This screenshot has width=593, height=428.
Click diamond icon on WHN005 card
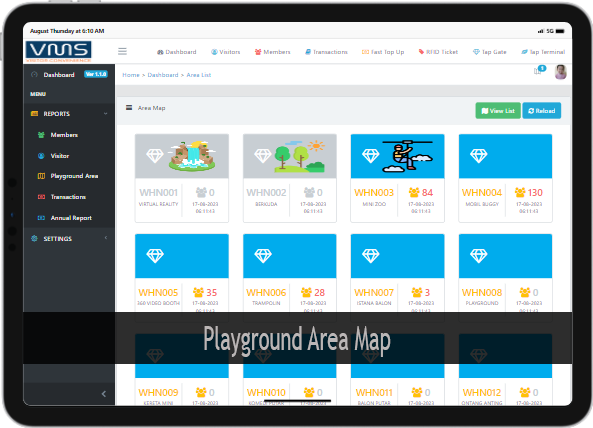point(155,256)
